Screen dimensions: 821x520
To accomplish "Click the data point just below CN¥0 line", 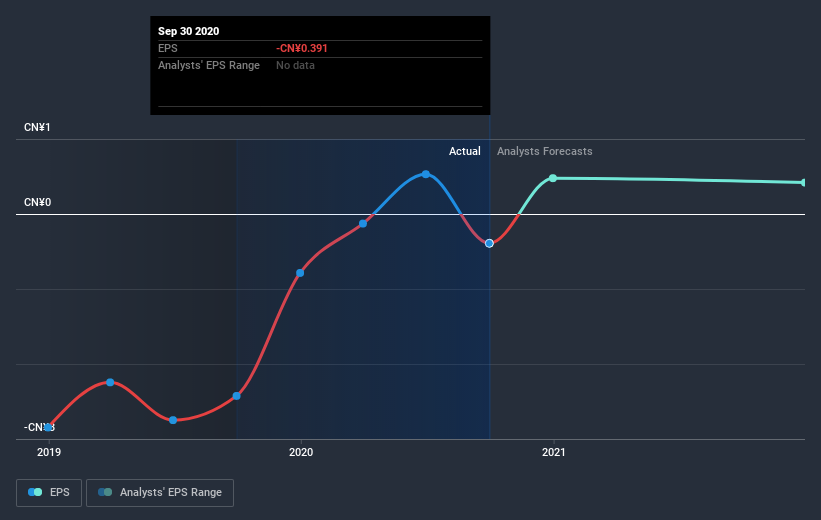I will click(x=363, y=224).
